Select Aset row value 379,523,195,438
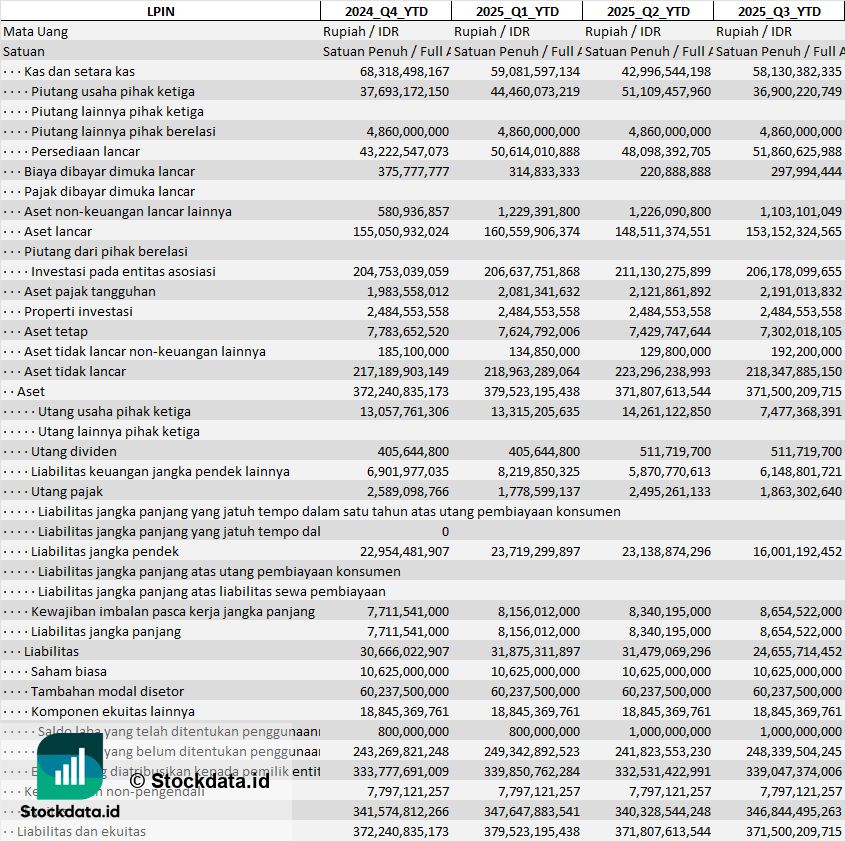845x841 pixels. (532, 391)
